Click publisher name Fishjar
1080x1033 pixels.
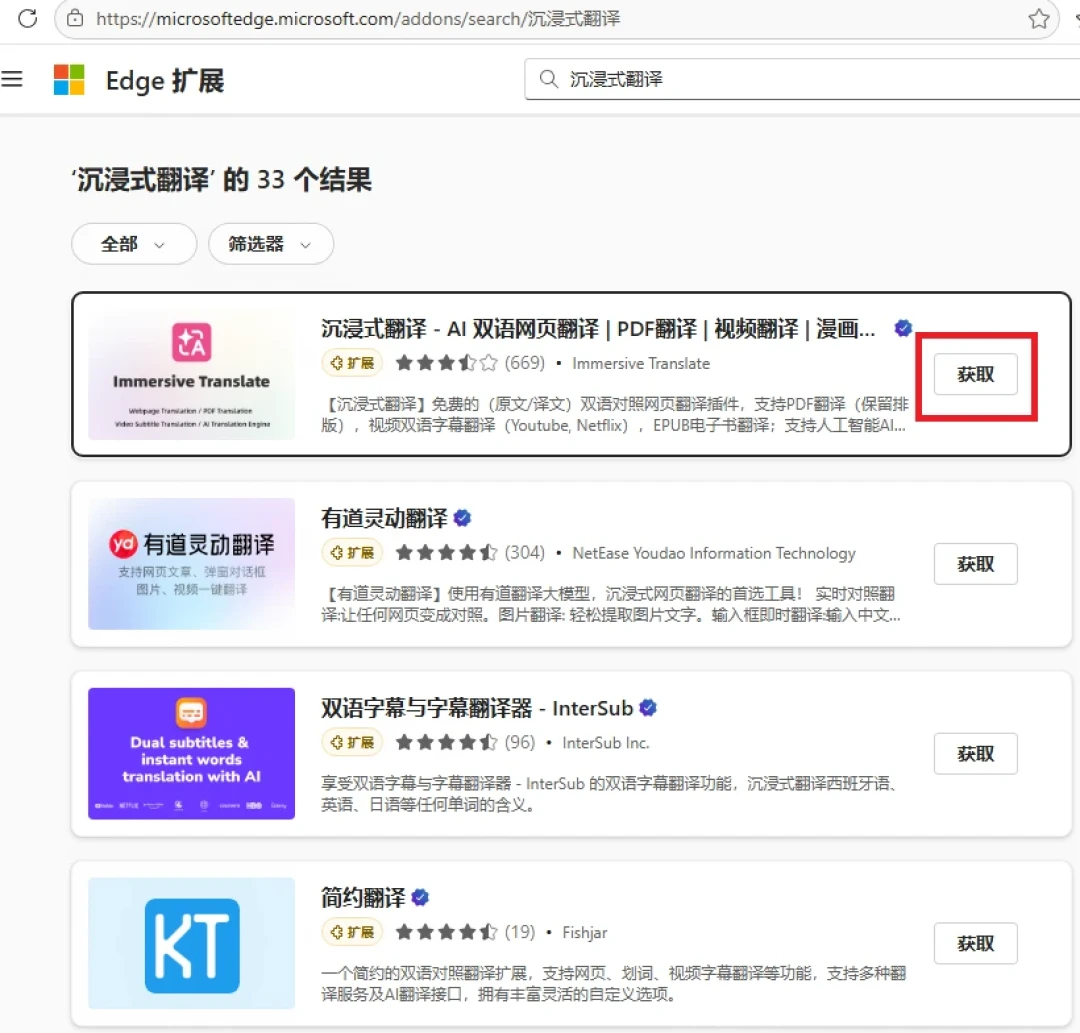point(585,932)
